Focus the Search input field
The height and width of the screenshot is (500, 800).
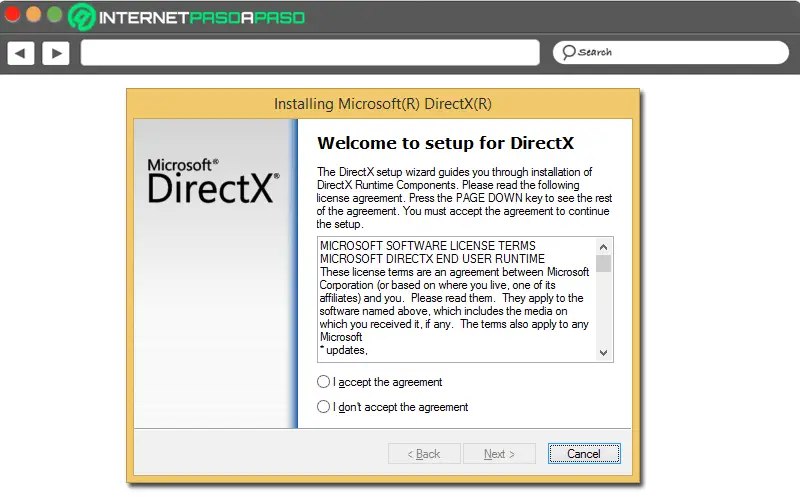click(x=670, y=53)
